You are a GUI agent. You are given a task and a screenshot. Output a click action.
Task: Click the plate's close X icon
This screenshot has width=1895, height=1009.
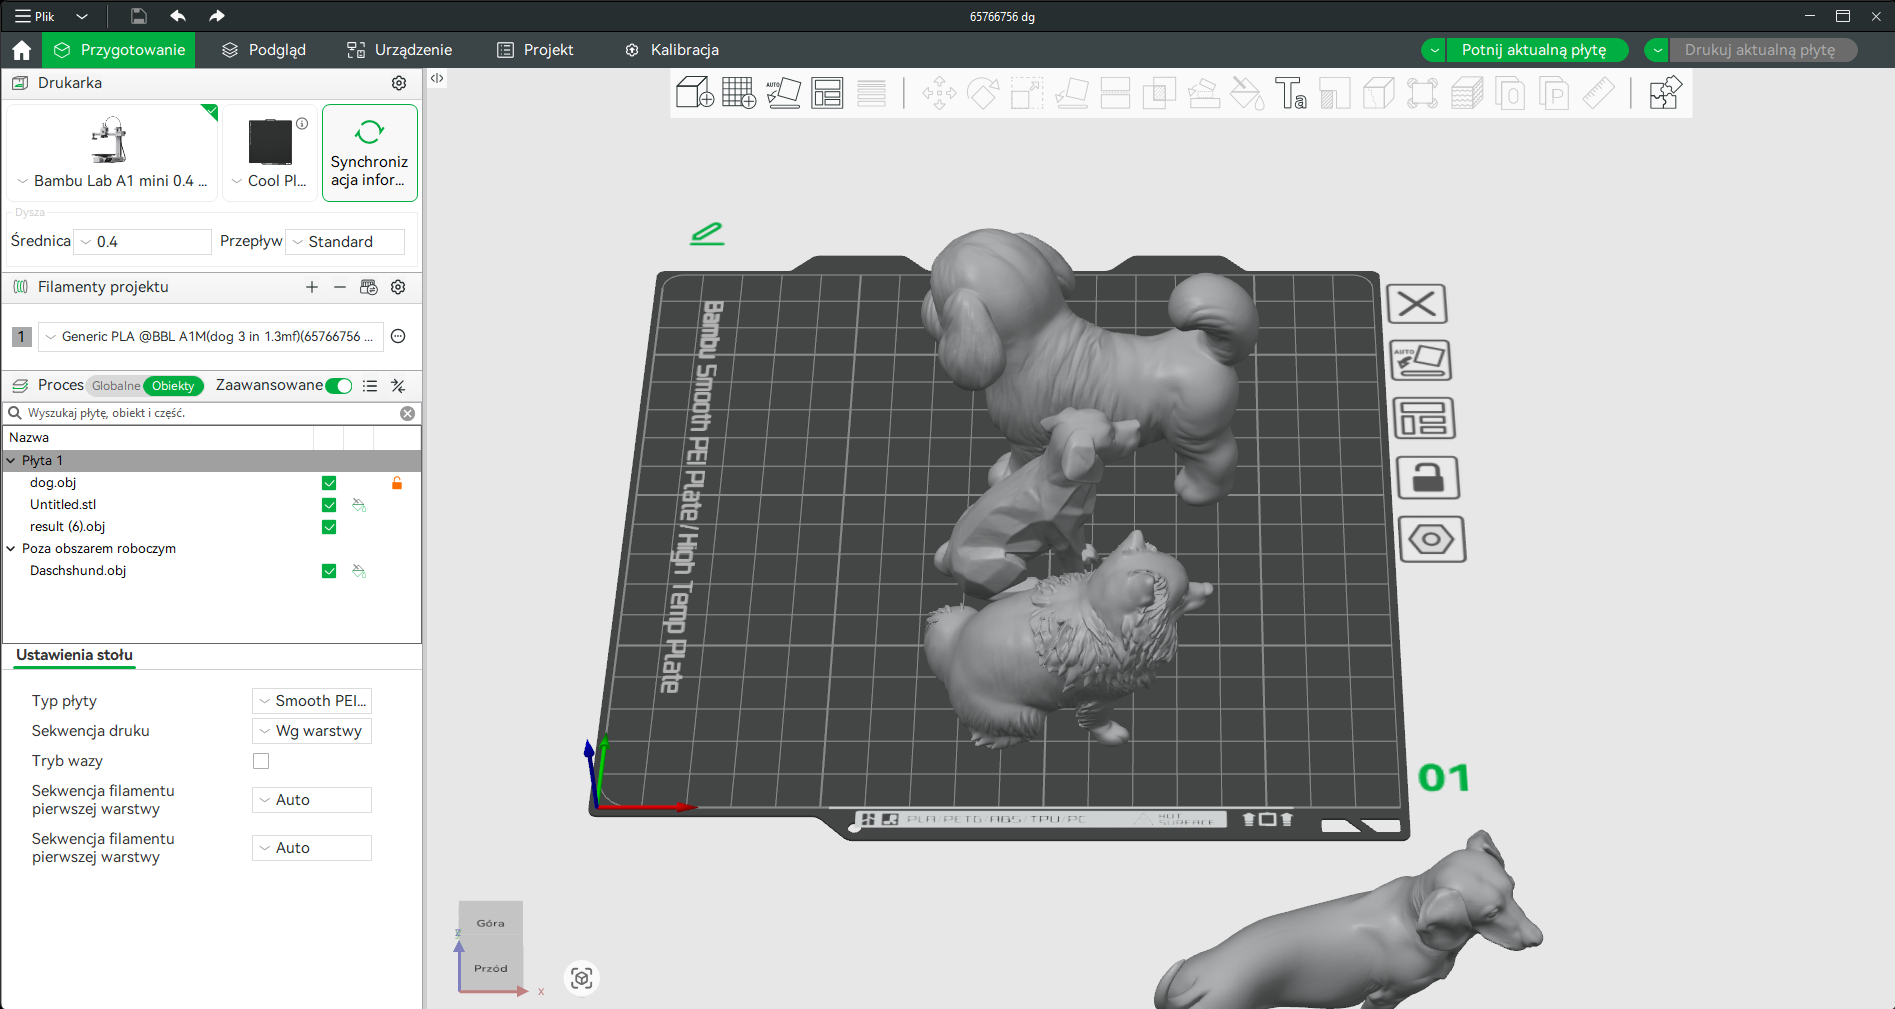click(1417, 304)
